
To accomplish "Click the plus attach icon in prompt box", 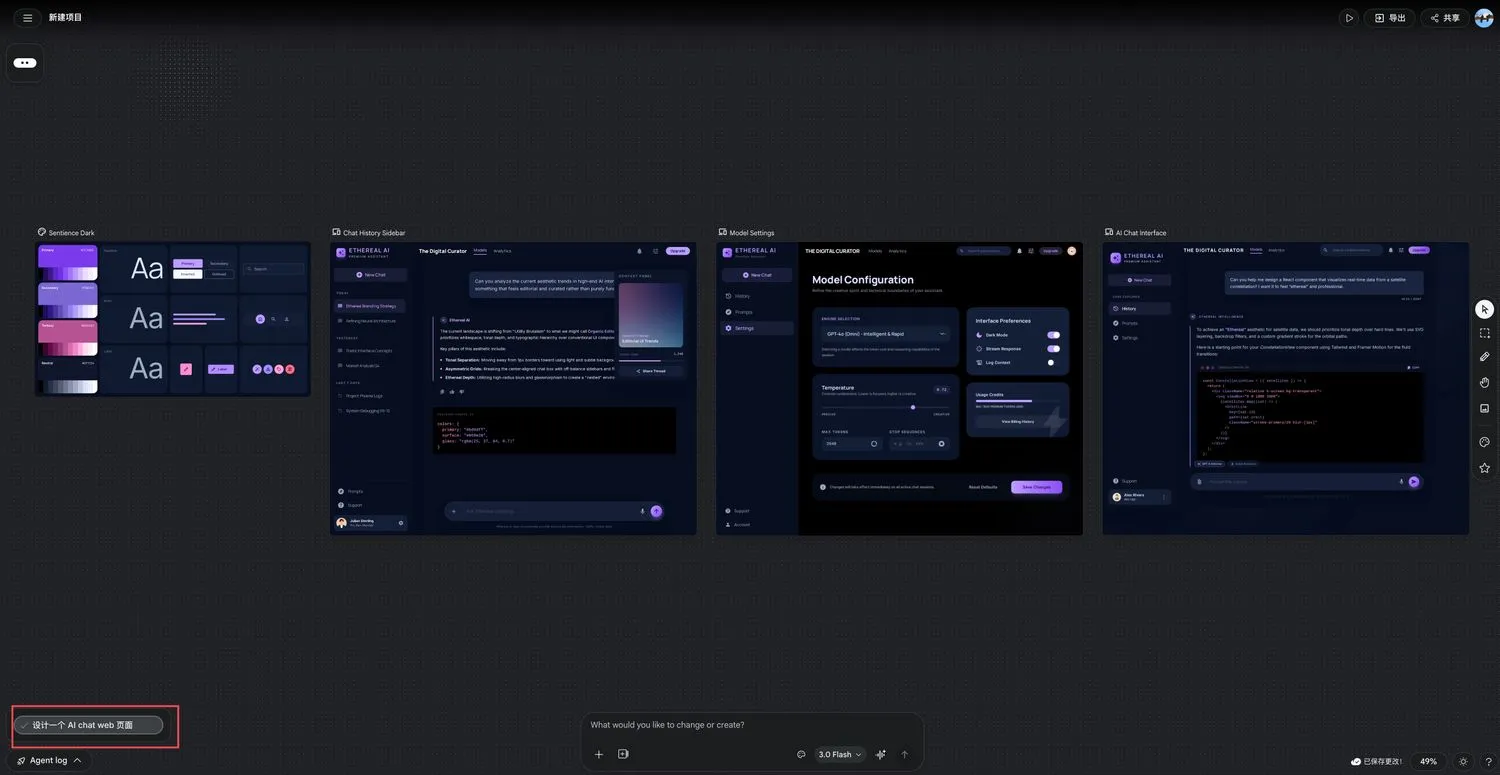I will pyautogui.click(x=599, y=754).
